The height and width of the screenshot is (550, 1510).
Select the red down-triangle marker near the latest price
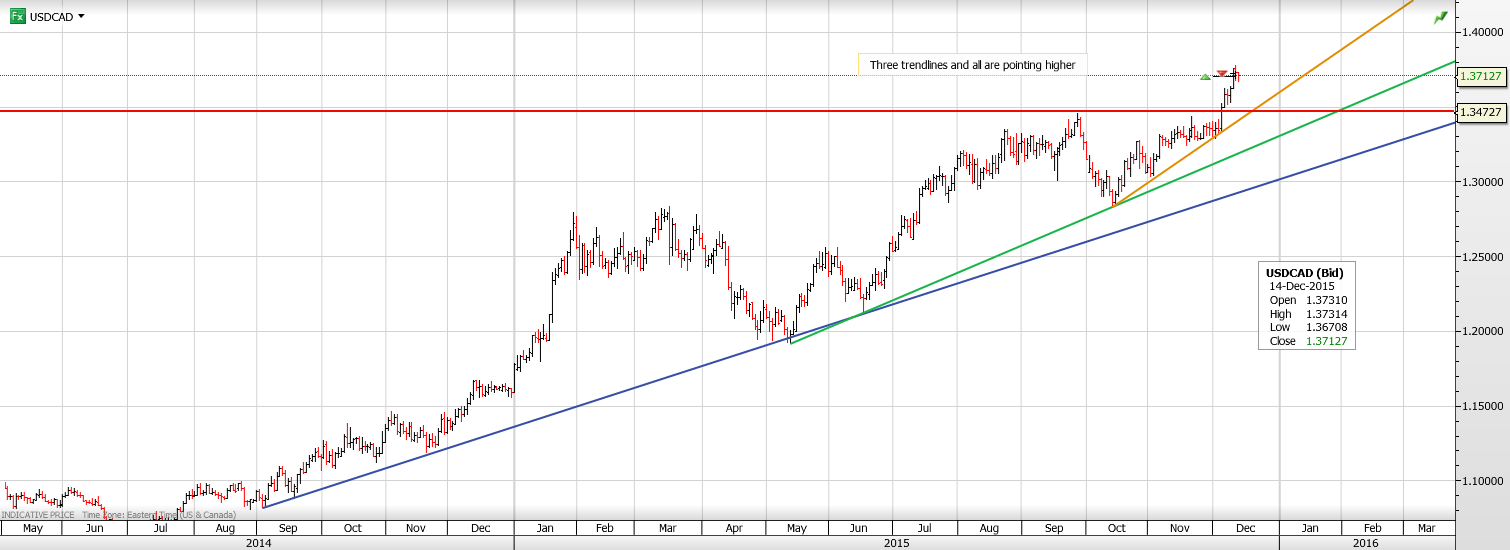1222,73
